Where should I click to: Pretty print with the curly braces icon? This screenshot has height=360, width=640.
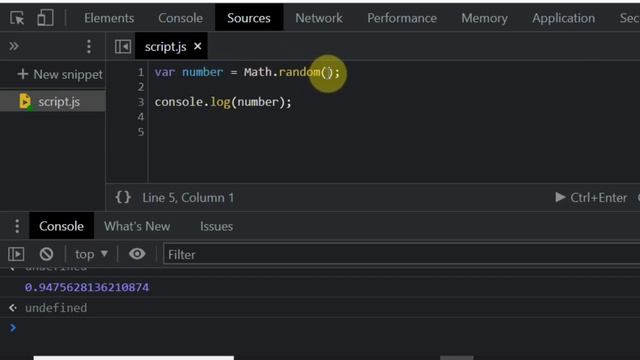click(123, 198)
